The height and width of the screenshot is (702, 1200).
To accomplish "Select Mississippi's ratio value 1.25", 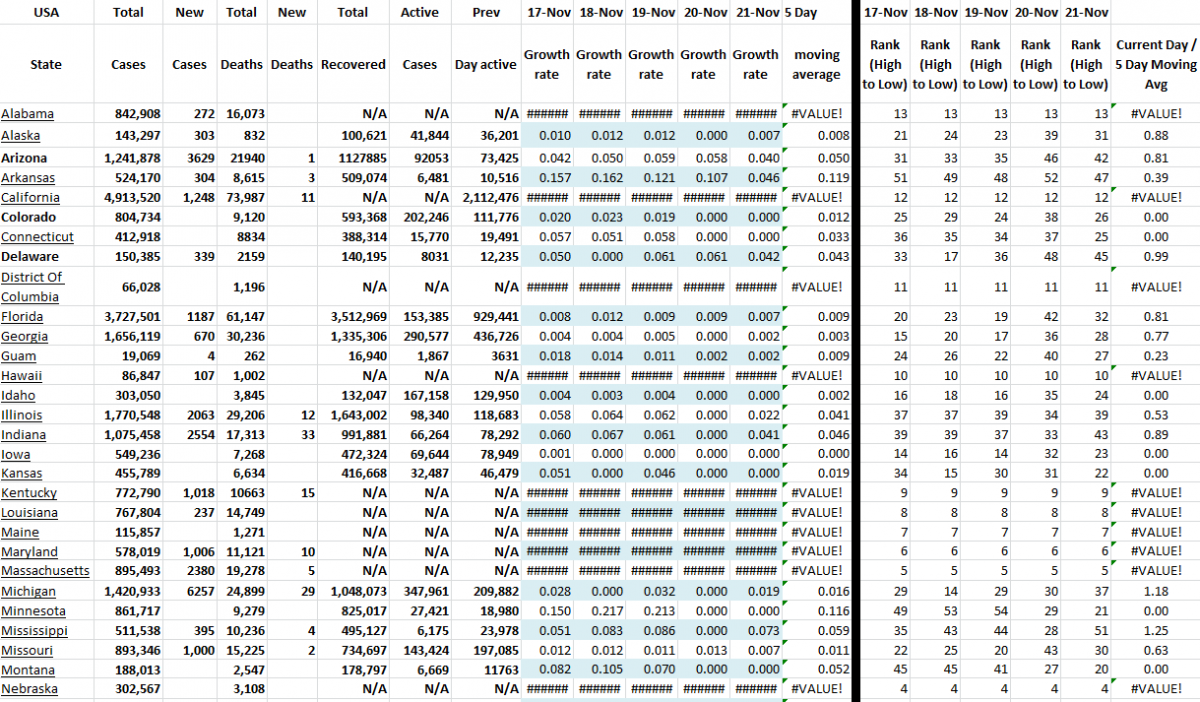I will point(1156,631).
